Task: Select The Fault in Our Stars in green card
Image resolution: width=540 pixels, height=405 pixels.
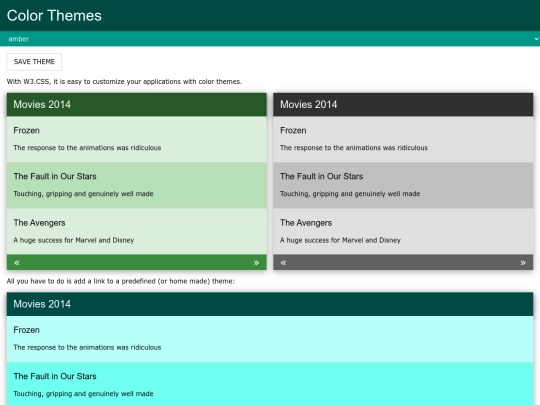Action: (55, 176)
